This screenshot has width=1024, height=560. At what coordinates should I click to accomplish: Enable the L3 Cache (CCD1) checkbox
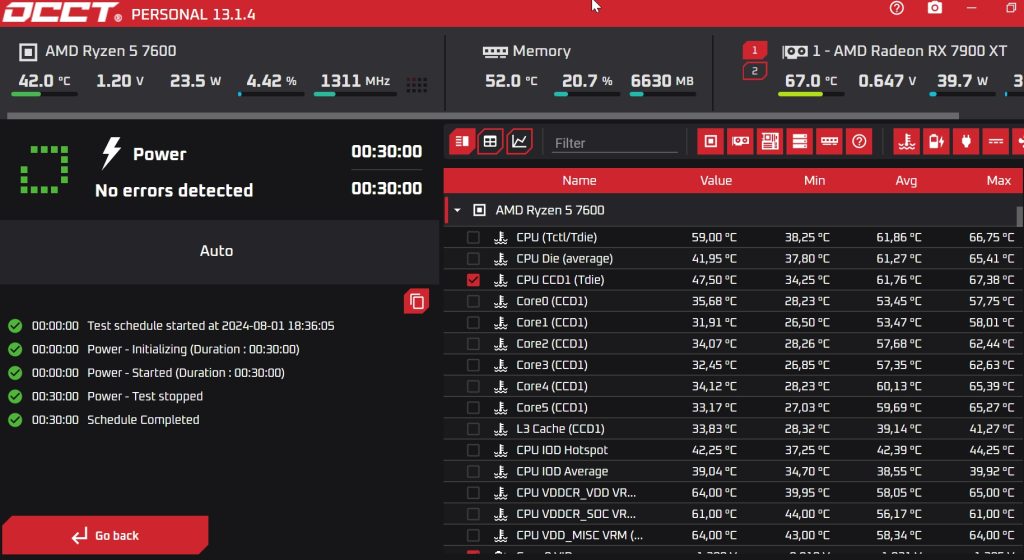(x=473, y=429)
